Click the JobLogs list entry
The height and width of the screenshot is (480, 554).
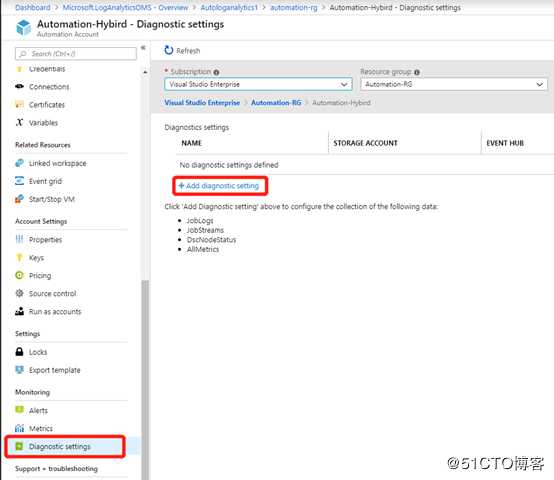200,220
